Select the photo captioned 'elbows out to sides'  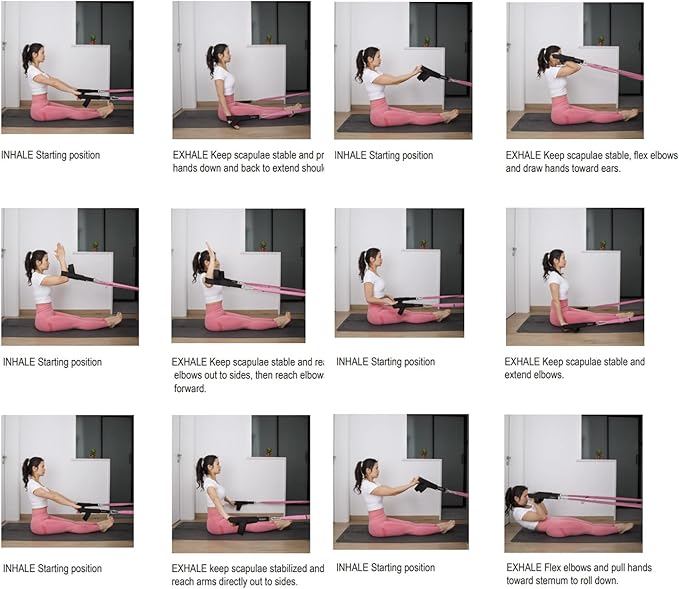238,276
